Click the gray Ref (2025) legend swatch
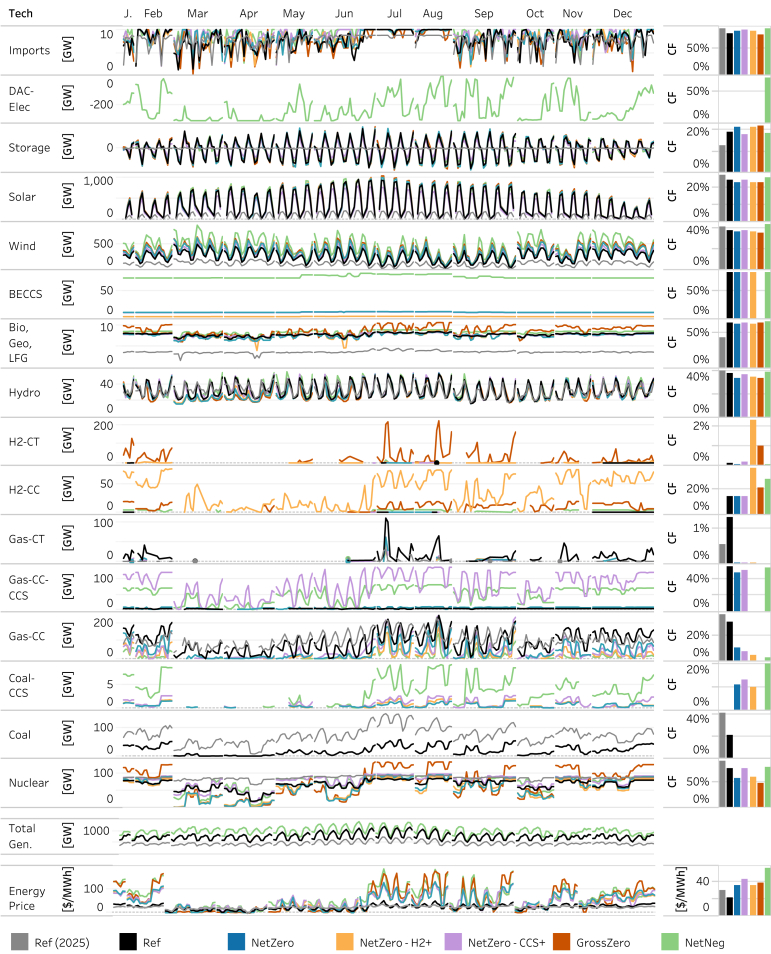Screen dimensions: 771x954 (x=19, y=942)
